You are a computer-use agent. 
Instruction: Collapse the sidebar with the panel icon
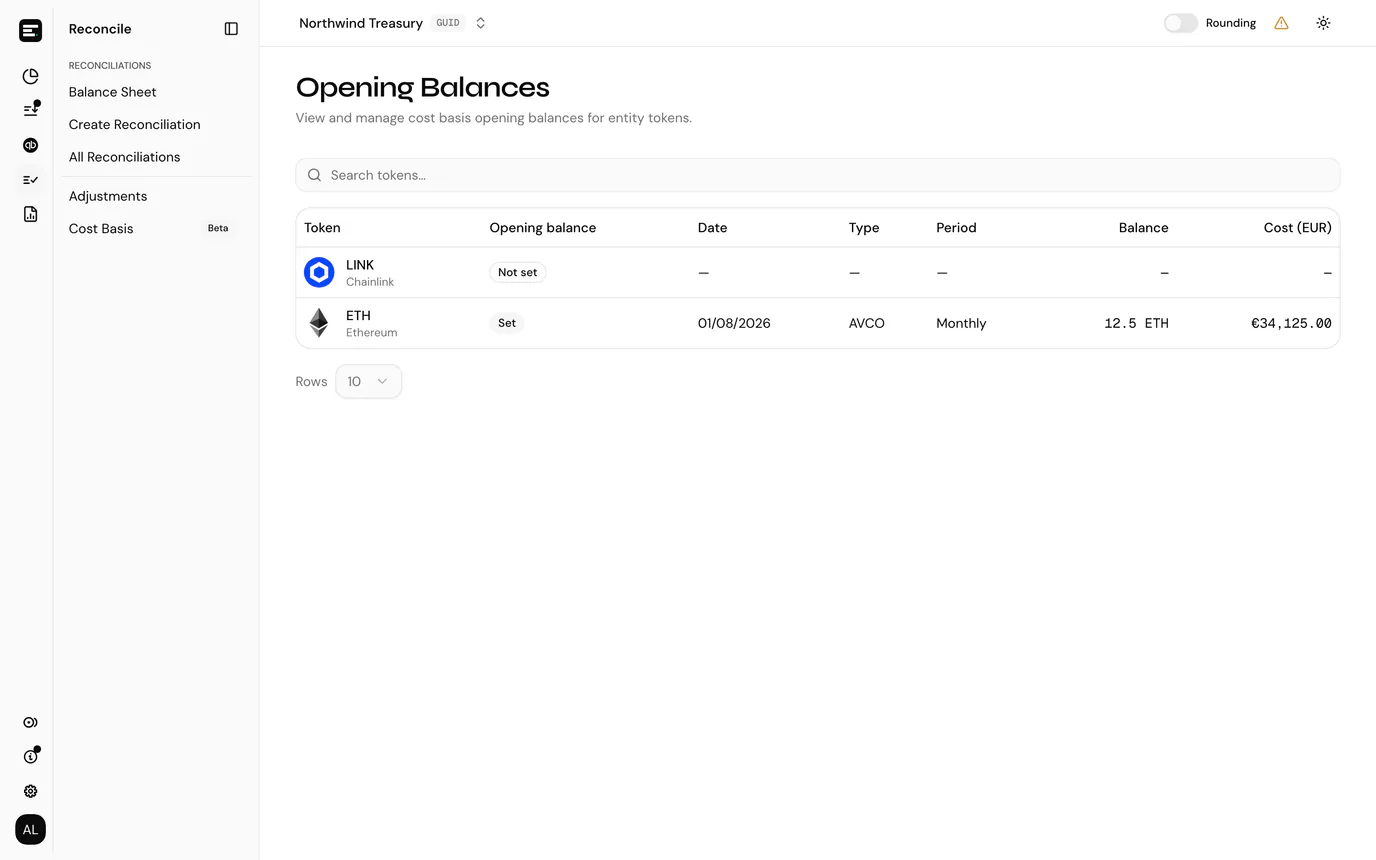coord(231,29)
